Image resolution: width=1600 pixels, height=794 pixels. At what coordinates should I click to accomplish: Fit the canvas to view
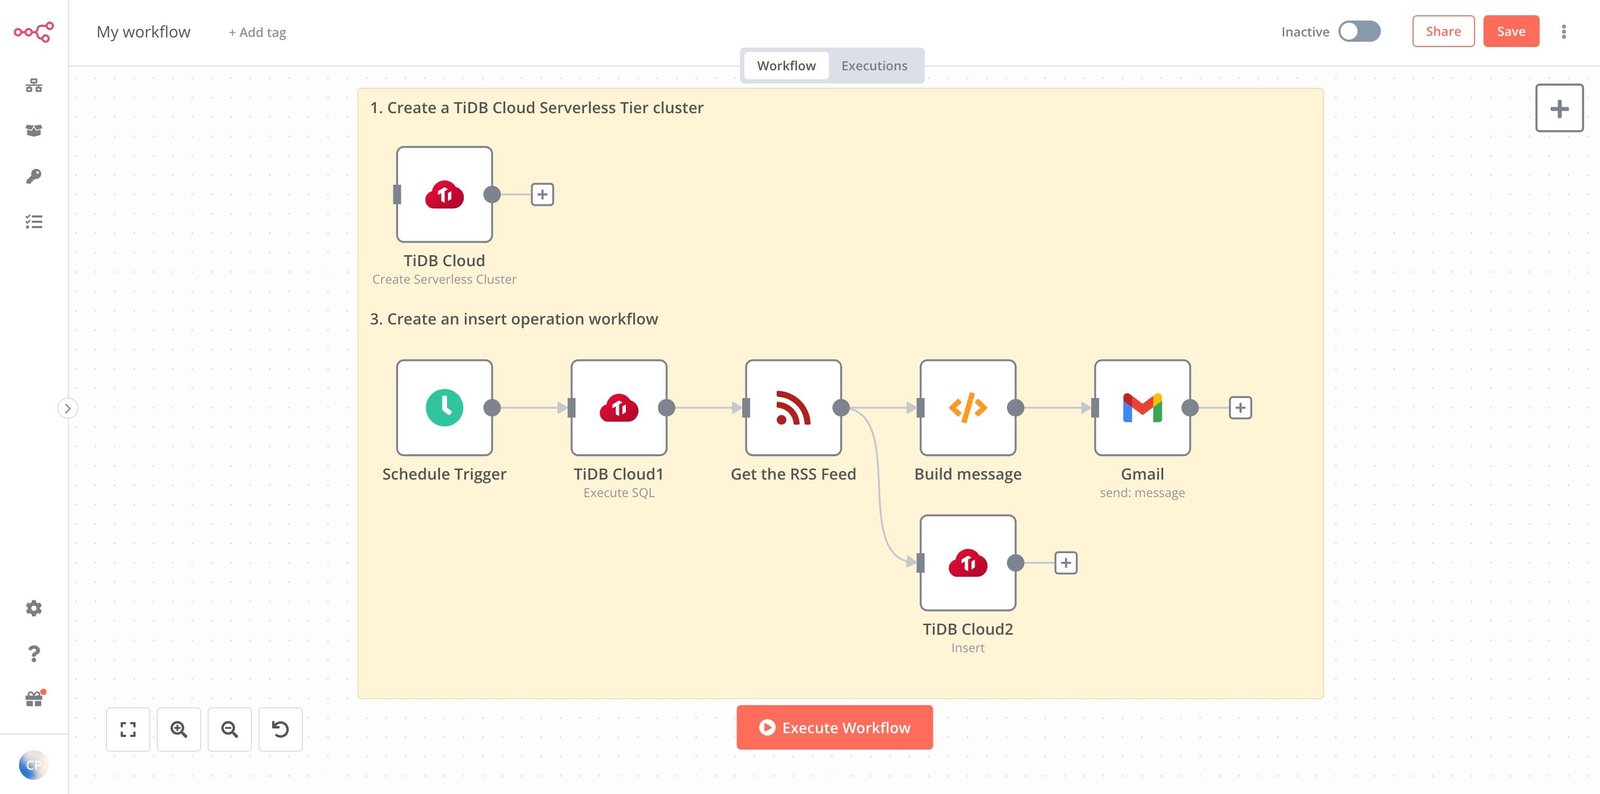tap(128, 729)
